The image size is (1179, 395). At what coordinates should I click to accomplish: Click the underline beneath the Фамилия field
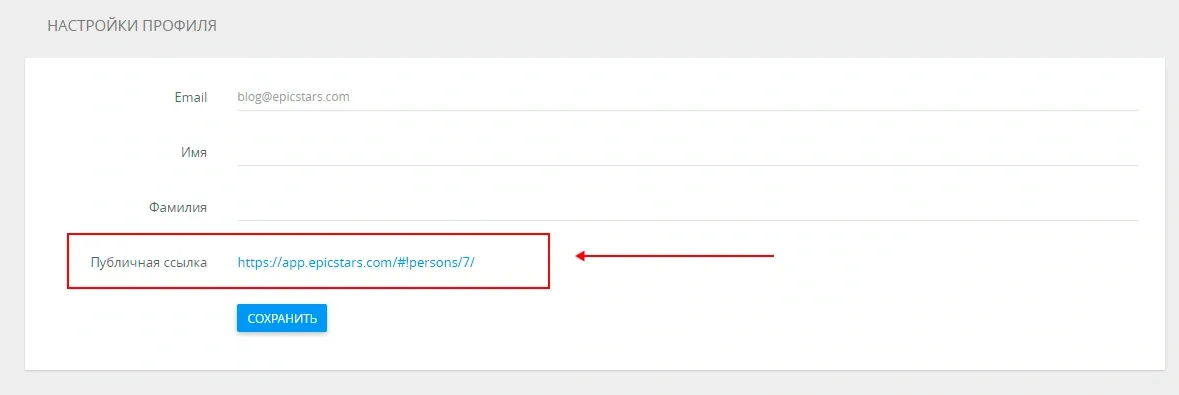pyautogui.click(x=687, y=220)
